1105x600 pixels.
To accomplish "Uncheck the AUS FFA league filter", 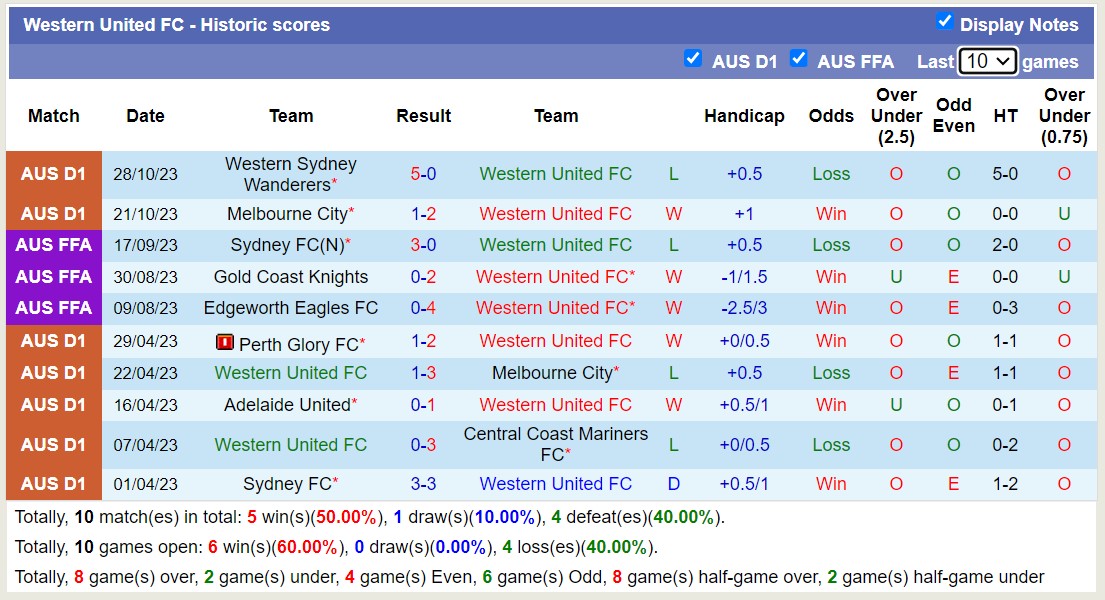I will (x=798, y=58).
